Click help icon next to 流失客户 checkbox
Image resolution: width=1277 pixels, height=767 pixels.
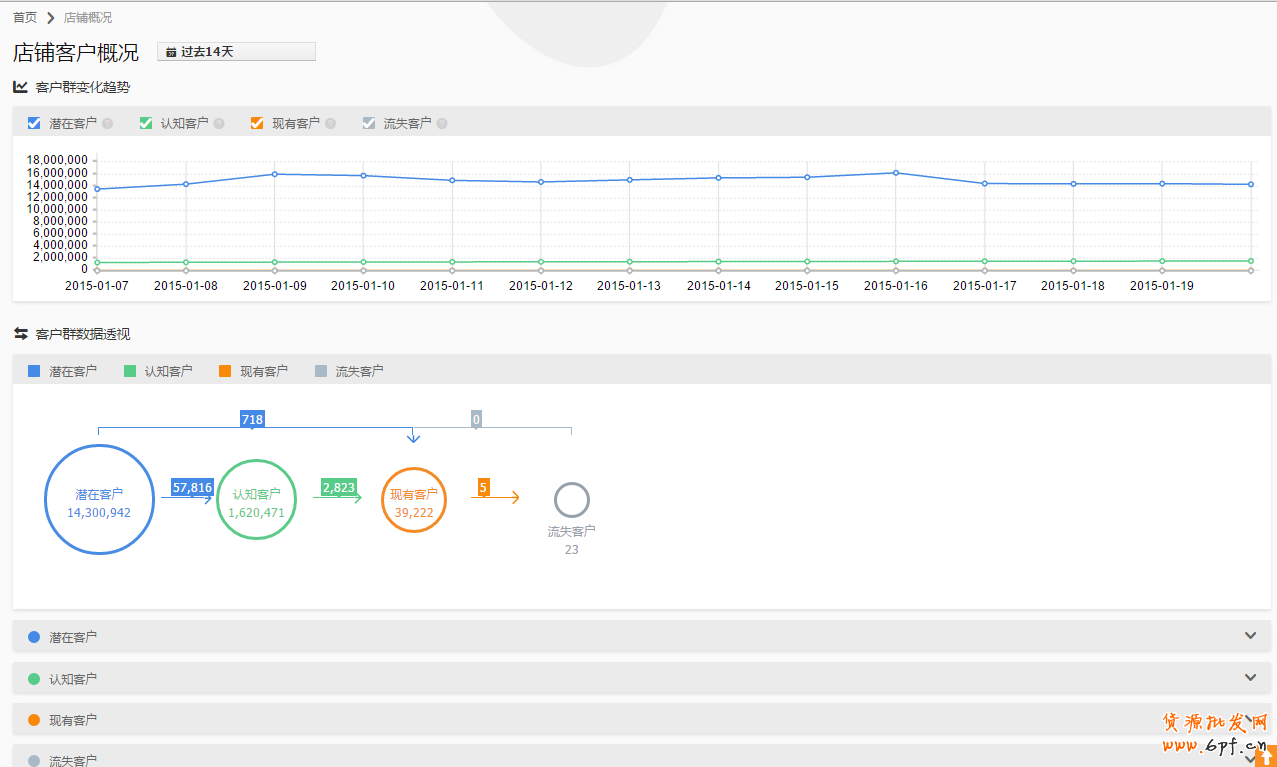[442, 124]
